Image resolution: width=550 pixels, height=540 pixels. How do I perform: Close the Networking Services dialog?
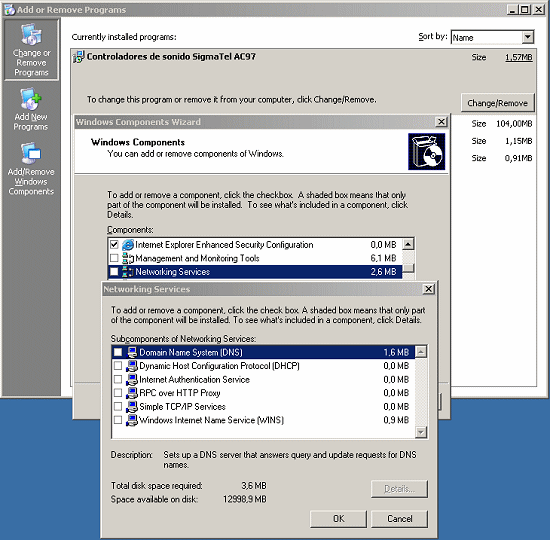[x=428, y=289]
